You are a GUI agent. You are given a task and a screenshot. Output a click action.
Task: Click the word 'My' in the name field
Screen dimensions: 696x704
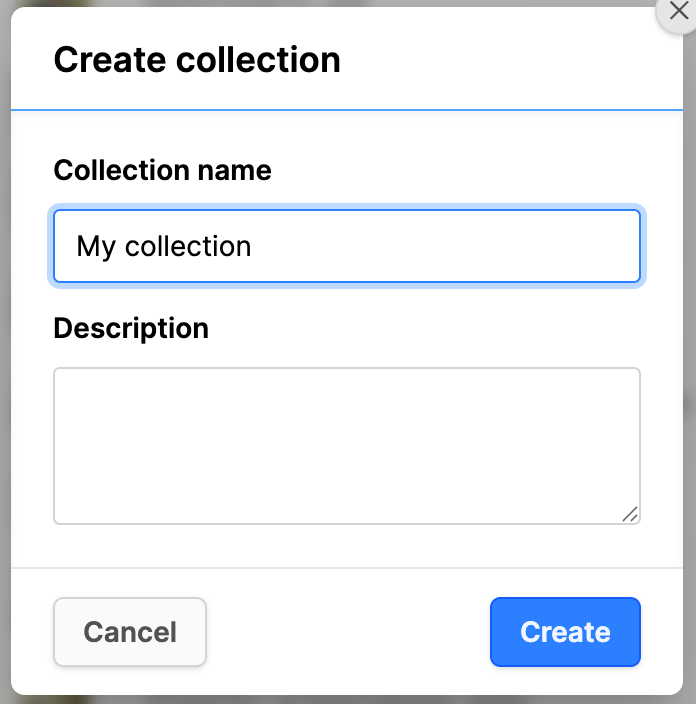96,246
